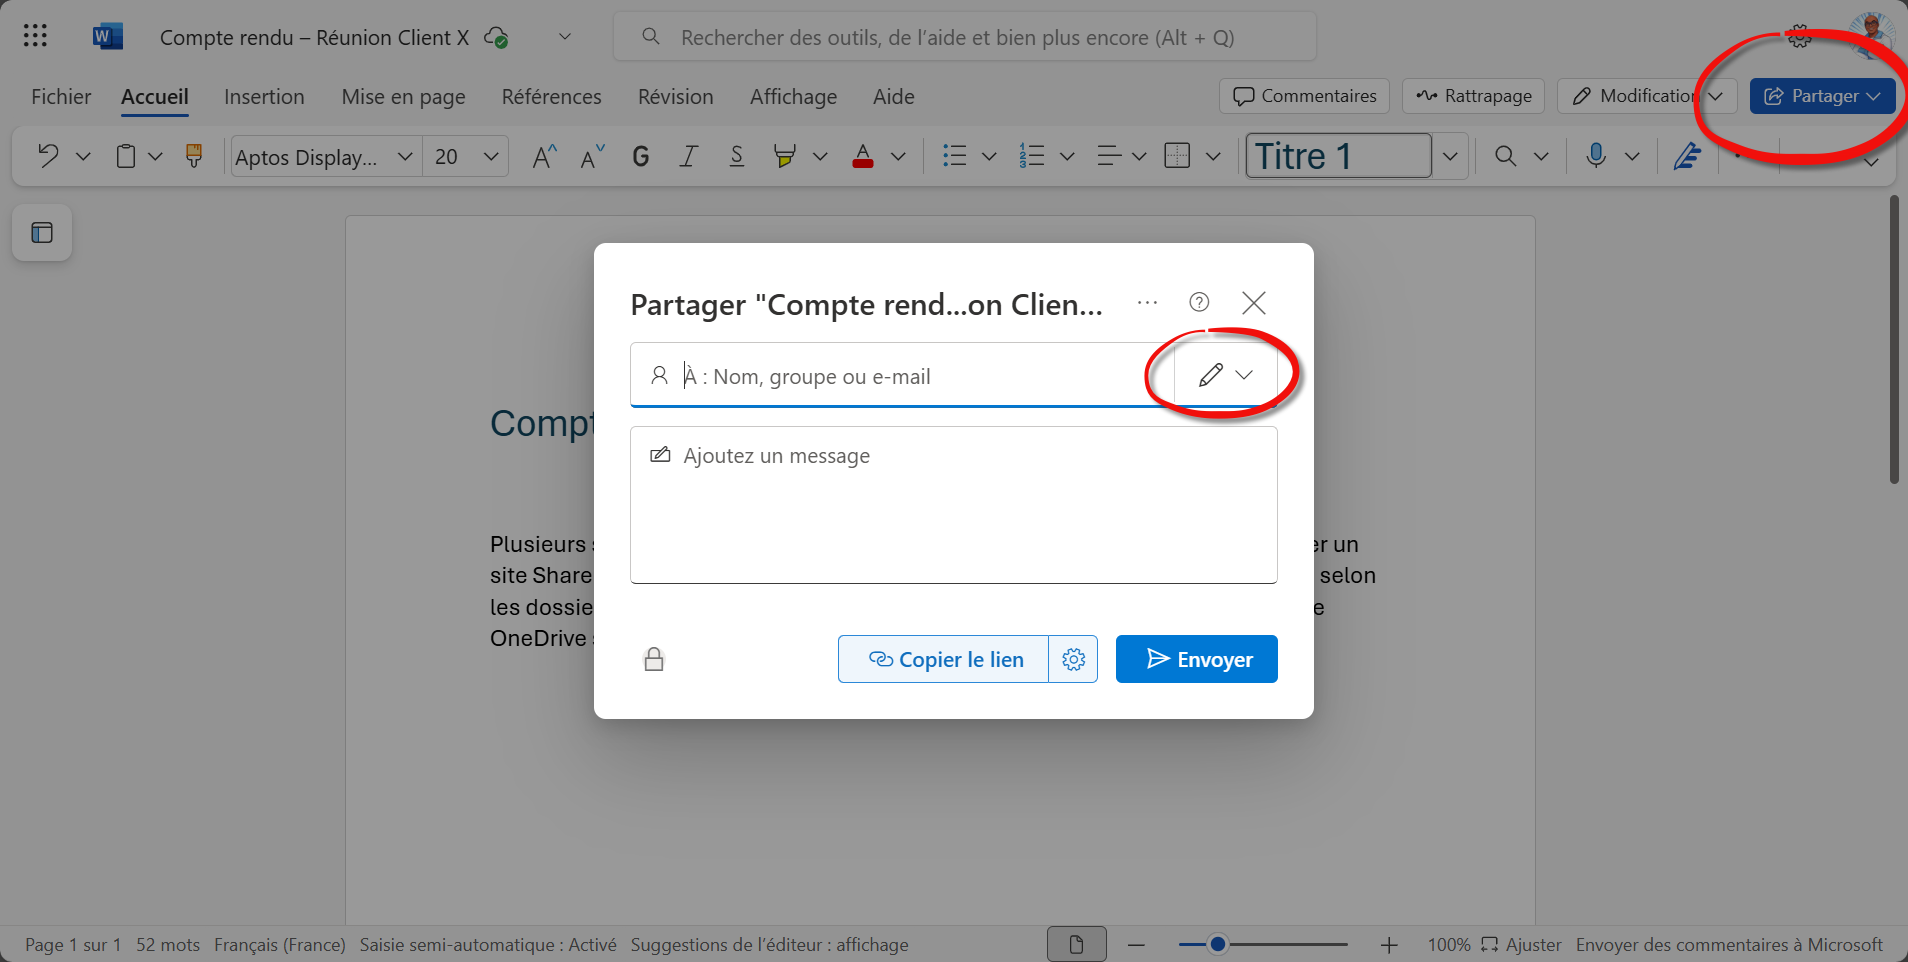Viewport: 1908px width, 962px height.
Task: Click the undo arrow icon
Action: tap(47, 156)
